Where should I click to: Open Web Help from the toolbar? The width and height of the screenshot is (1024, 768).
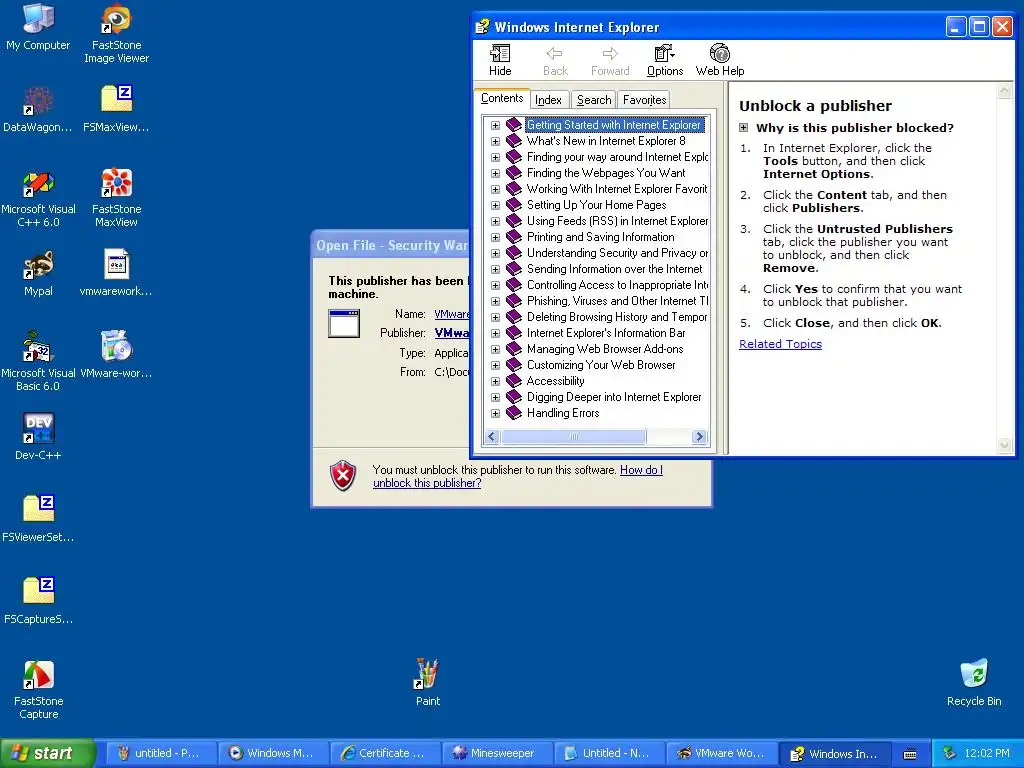720,60
